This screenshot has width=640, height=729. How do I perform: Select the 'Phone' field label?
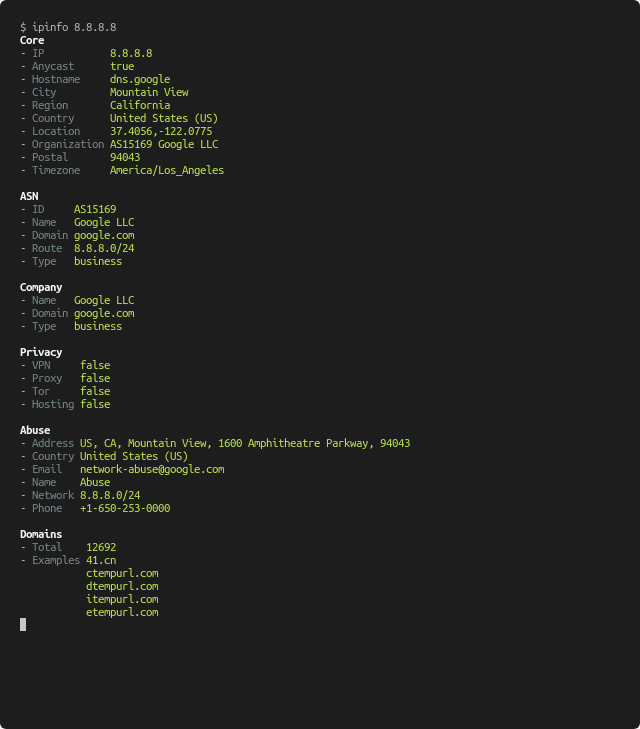click(x=47, y=509)
